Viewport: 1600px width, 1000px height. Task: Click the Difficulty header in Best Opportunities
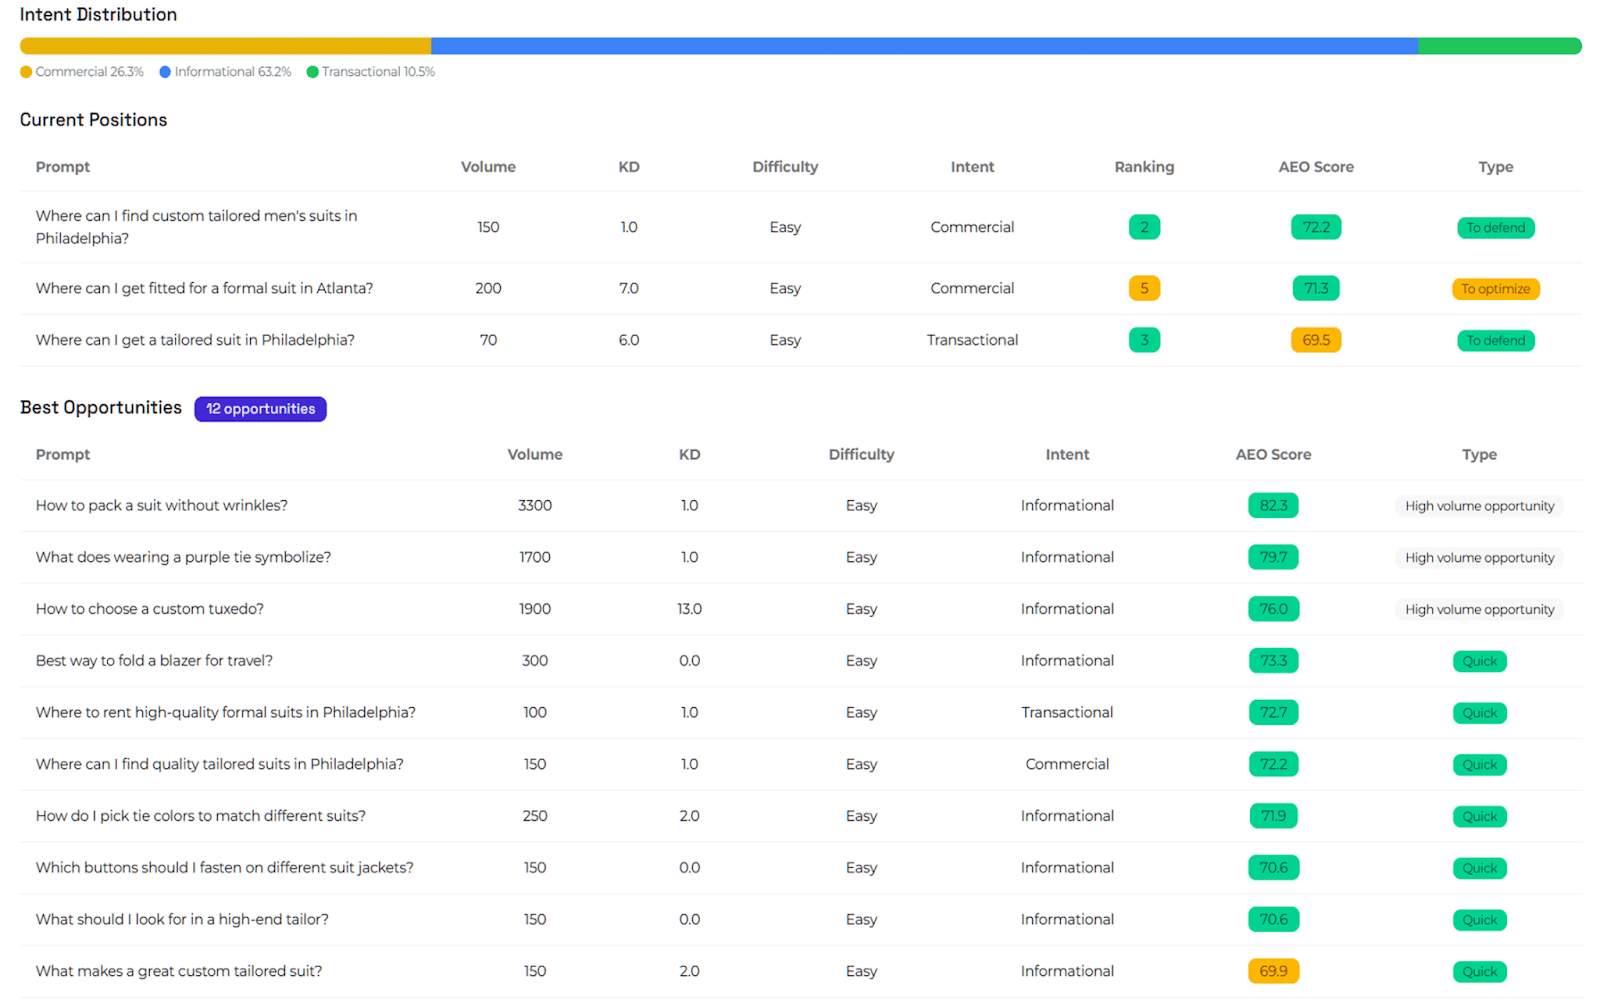click(x=861, y=455)
